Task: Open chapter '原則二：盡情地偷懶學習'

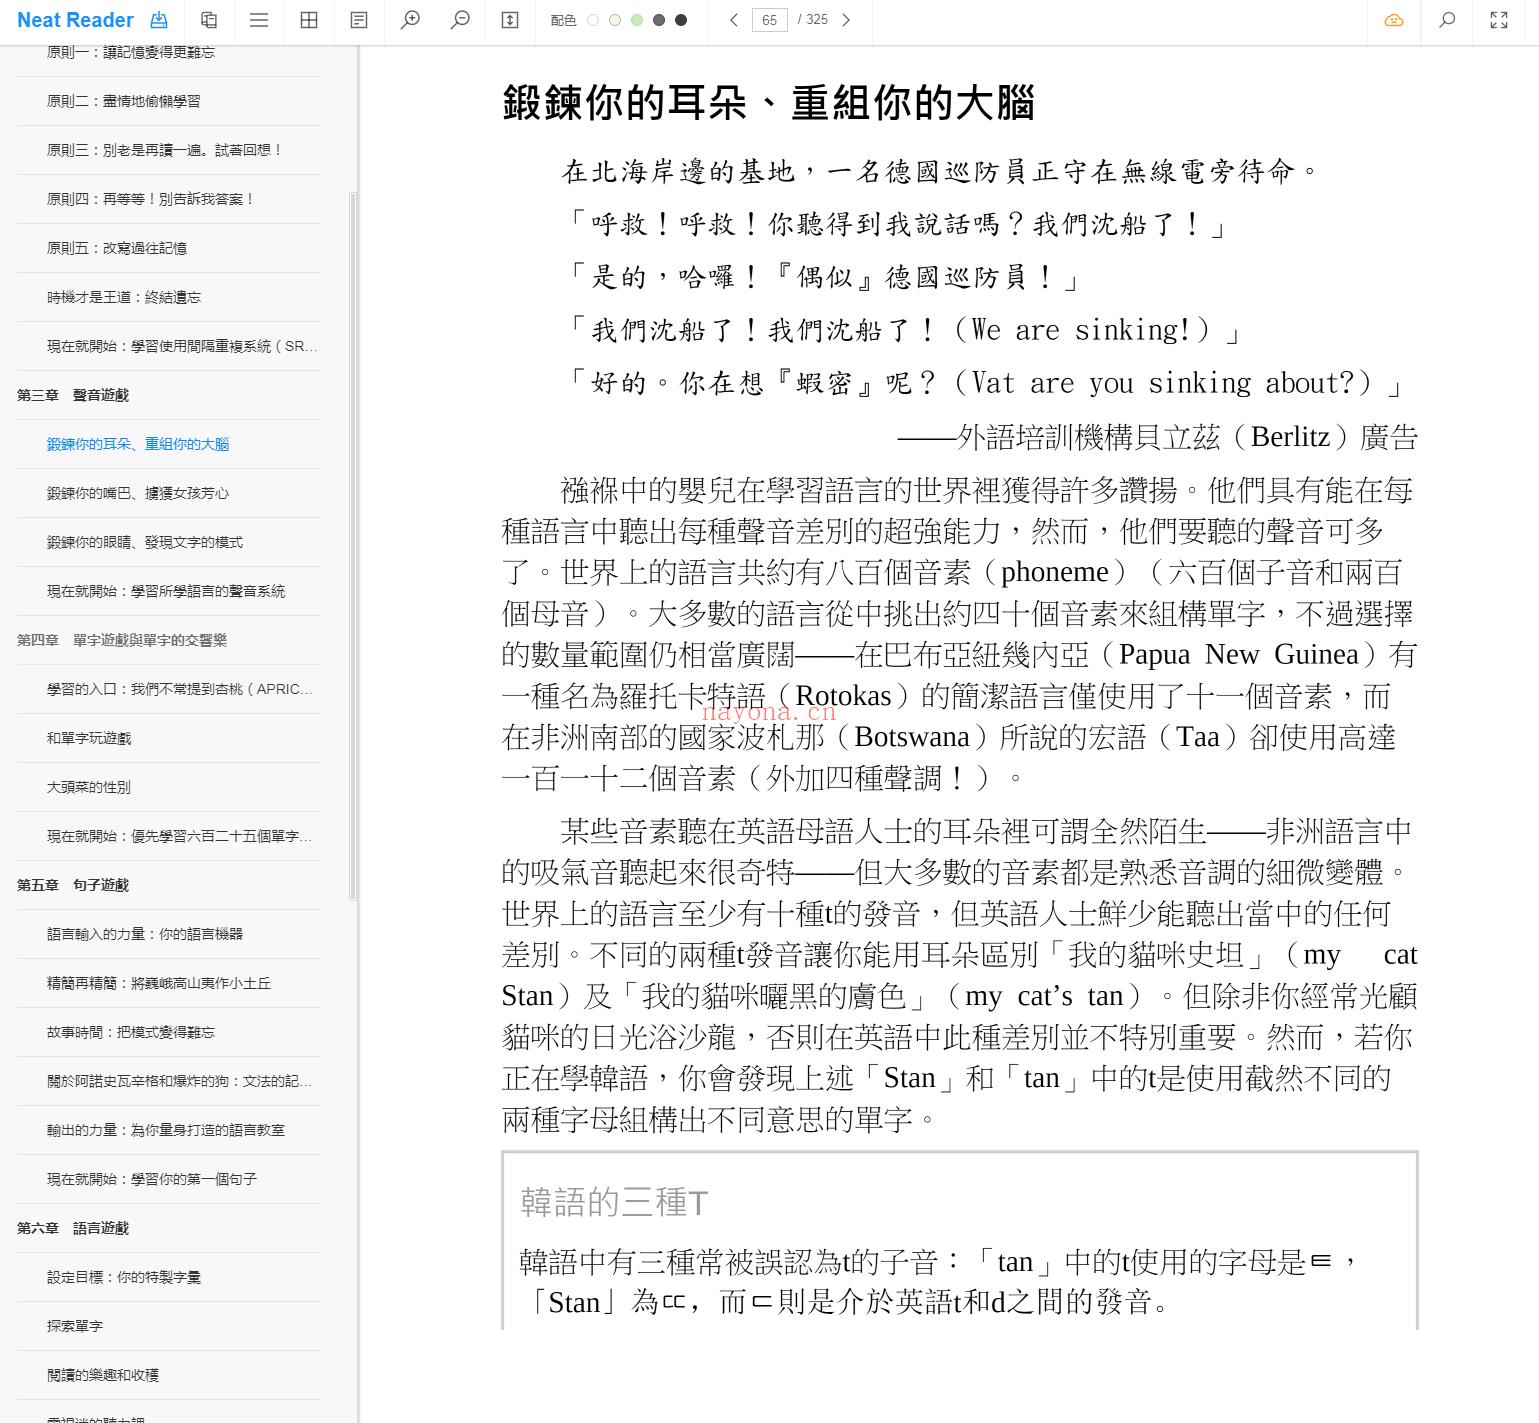Action: tap(124, 101)
